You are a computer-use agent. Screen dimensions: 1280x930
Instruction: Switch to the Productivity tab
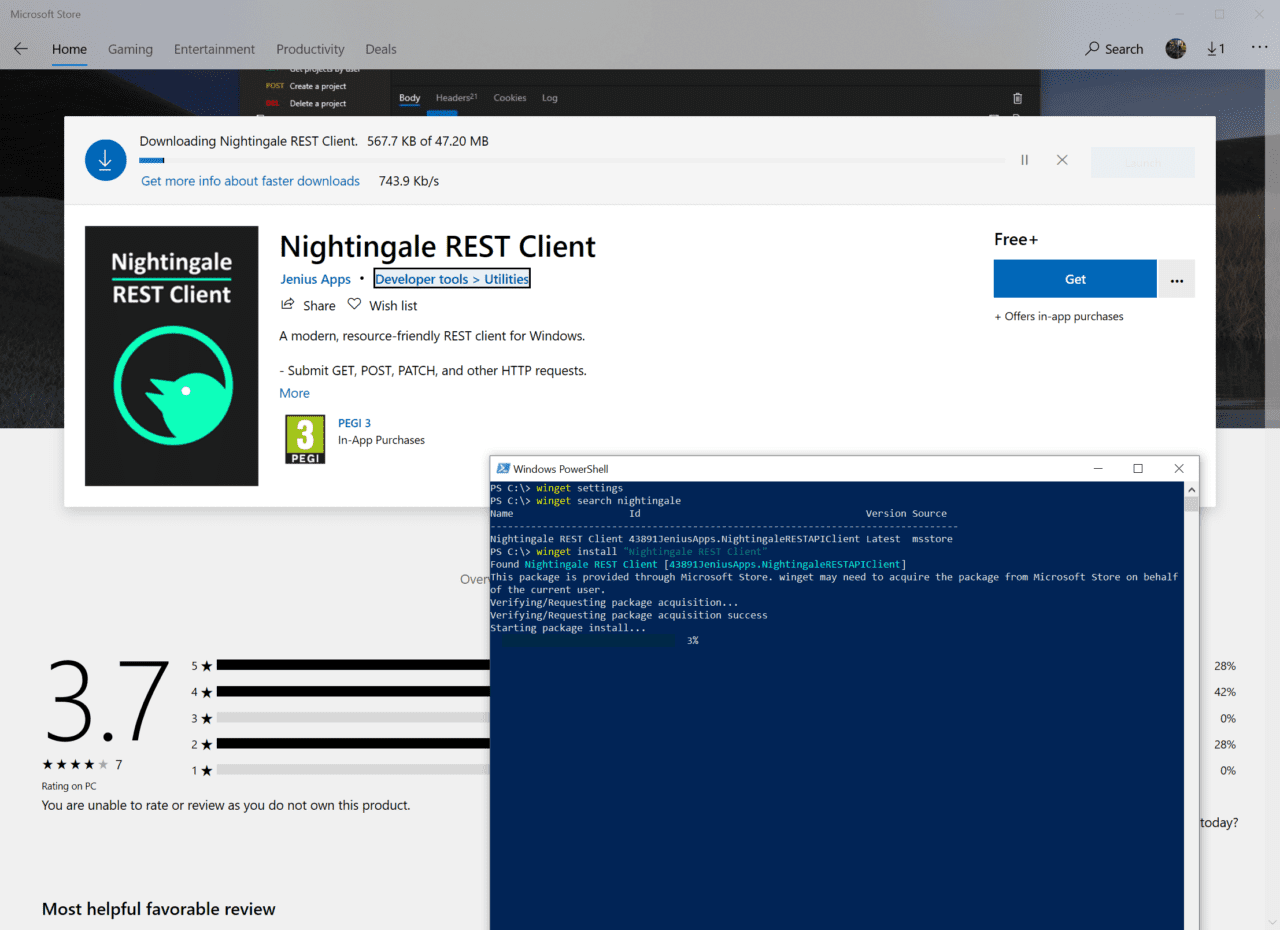[310, 49]
